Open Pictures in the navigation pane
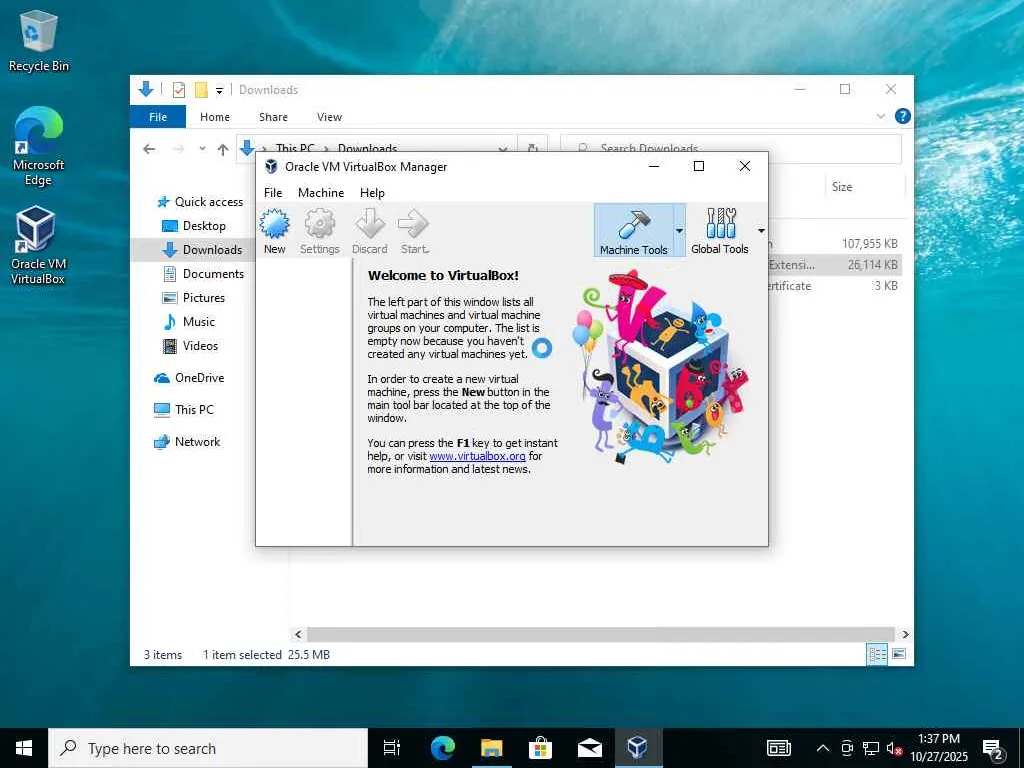Viewport: 1024px width, 768px height. click(x=193, y=298)
